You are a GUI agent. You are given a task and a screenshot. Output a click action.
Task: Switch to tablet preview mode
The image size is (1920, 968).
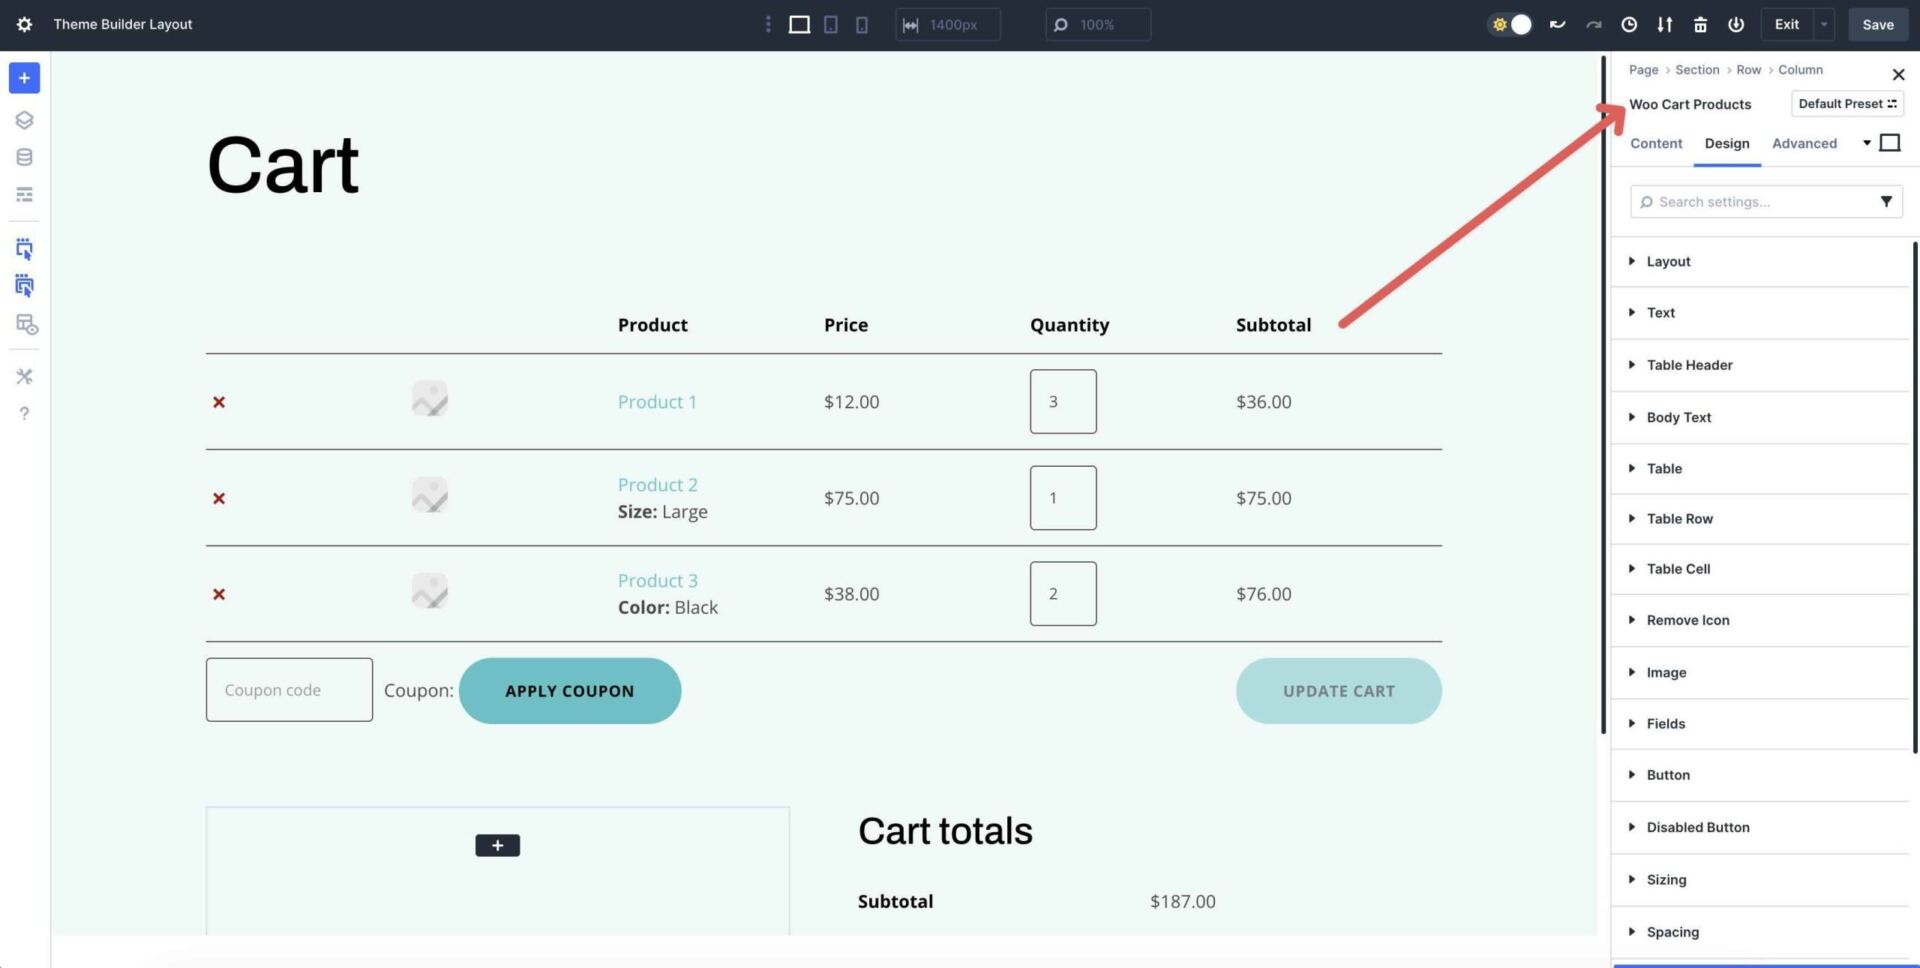click(x=830, y=24)
